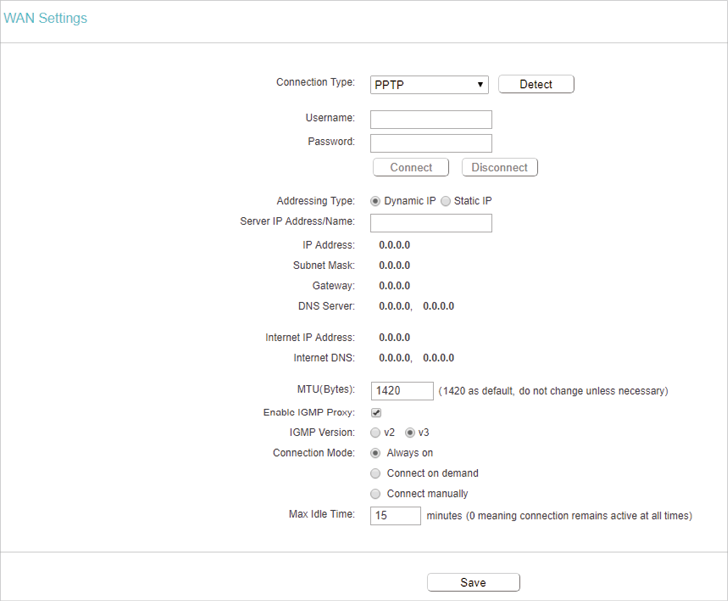728x601 pixels.
Task: Click the MTU(Bytes) field showing 1420
Action: pos(402,391)
